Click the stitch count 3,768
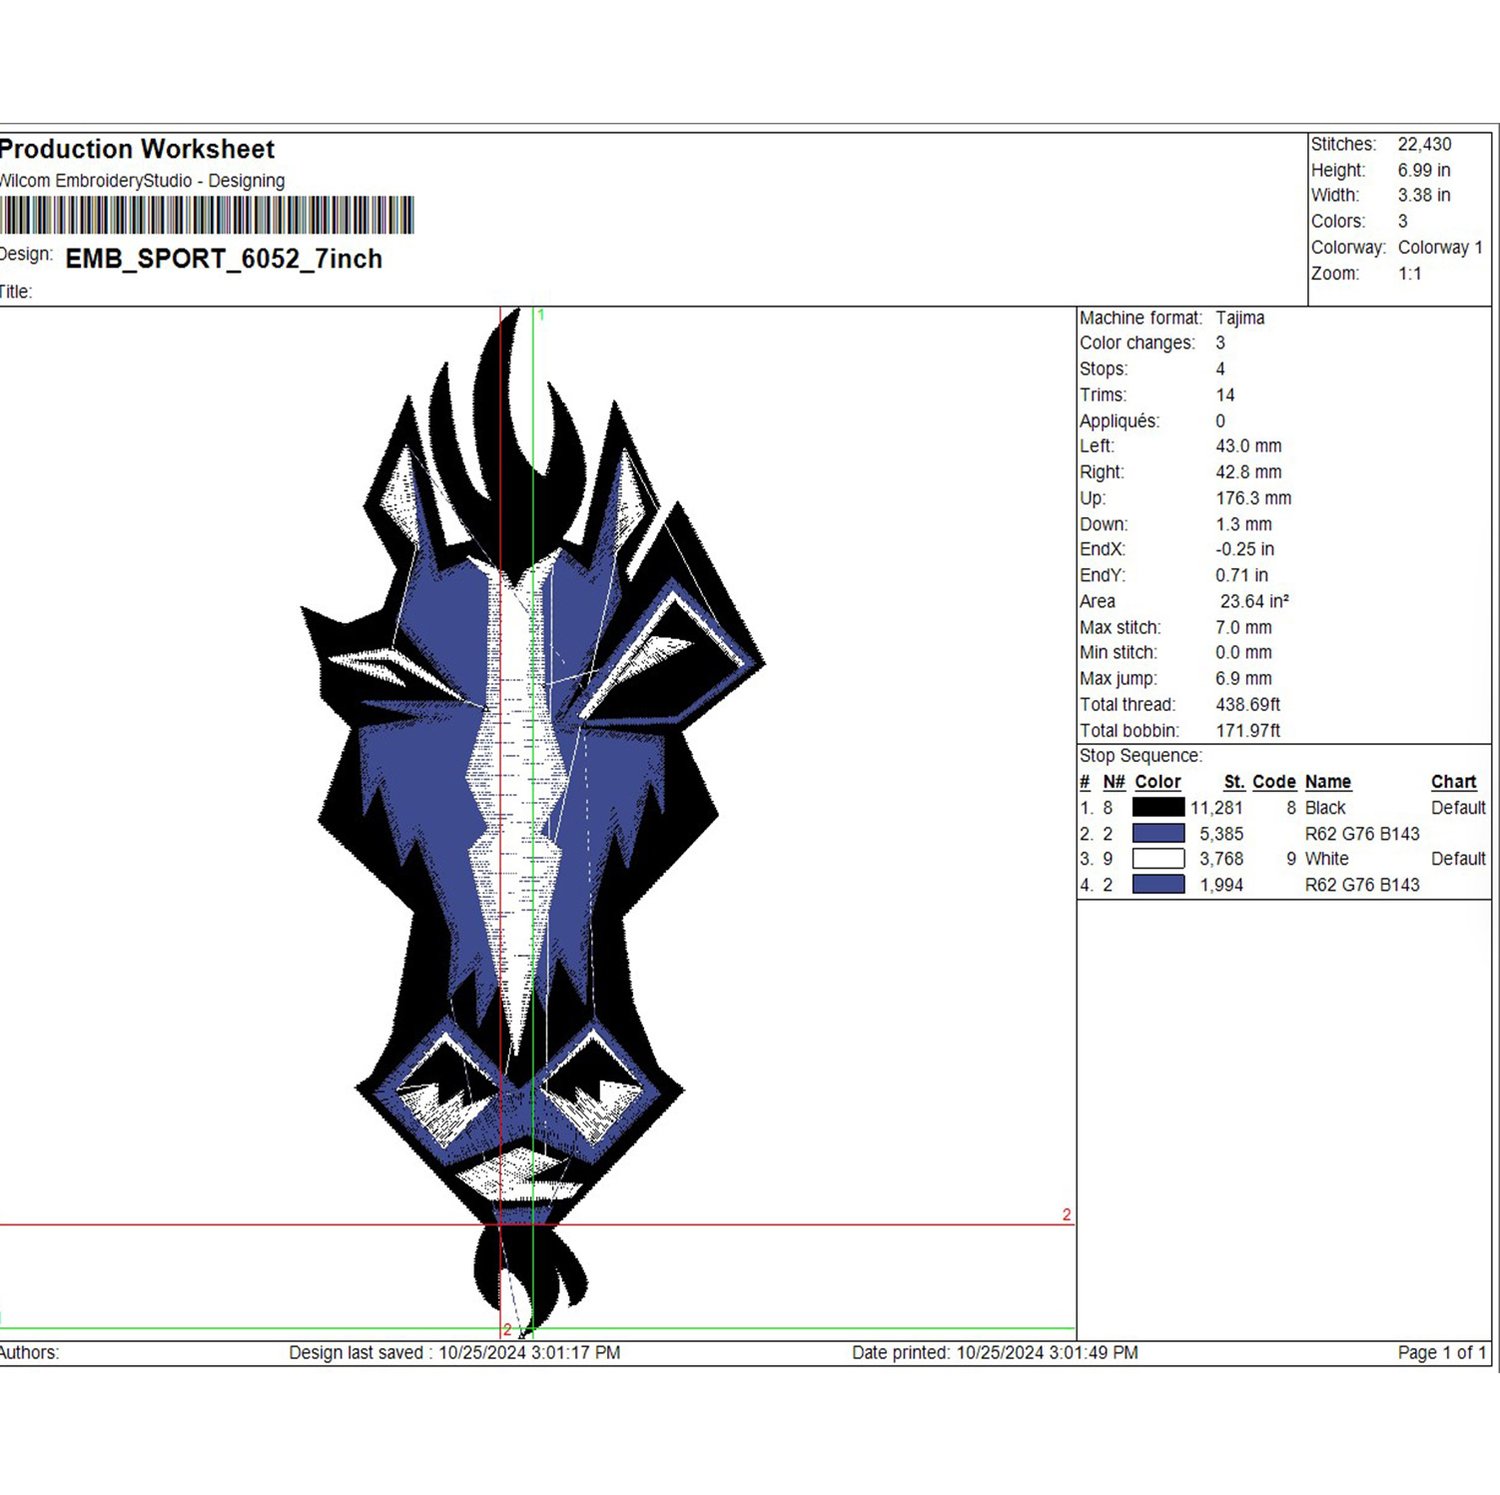The width and height of the screenshot is (1500, 1495). [1221, 858]
